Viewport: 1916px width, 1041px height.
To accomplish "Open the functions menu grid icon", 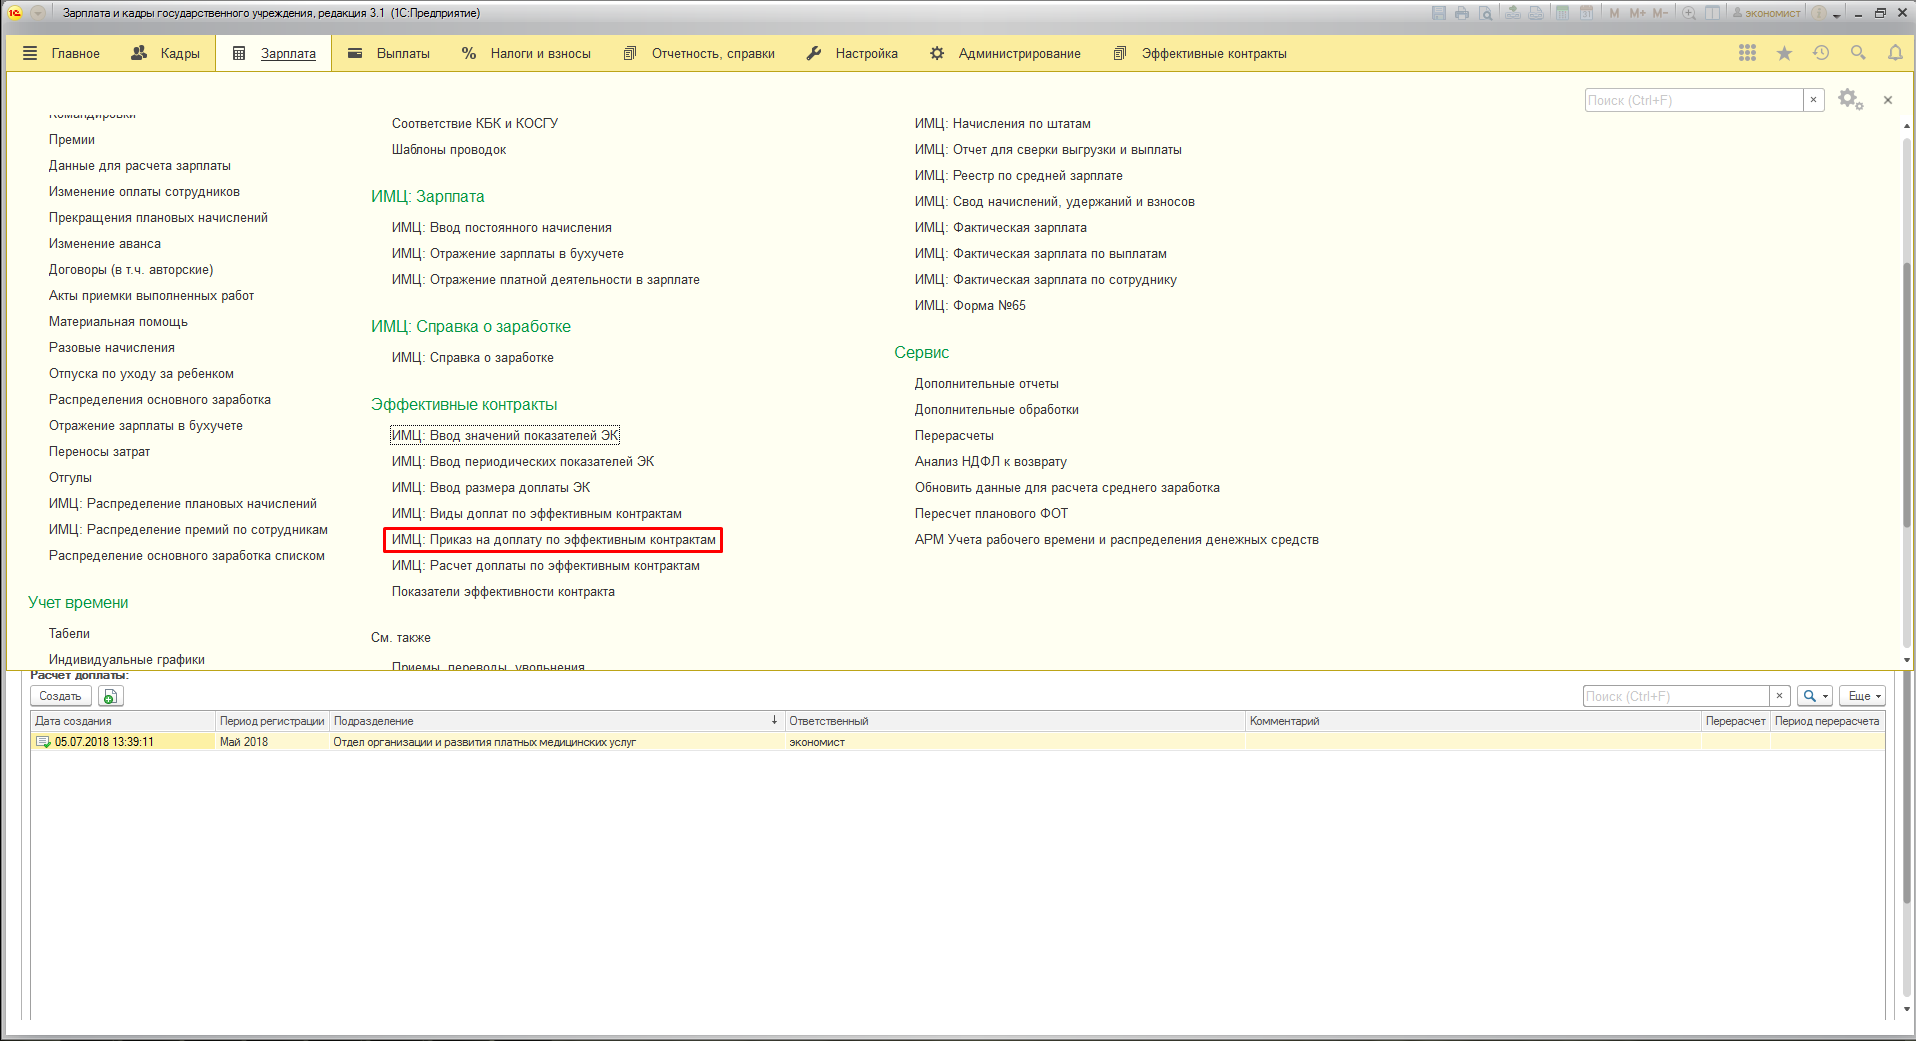I will (x=1747, y=53).
